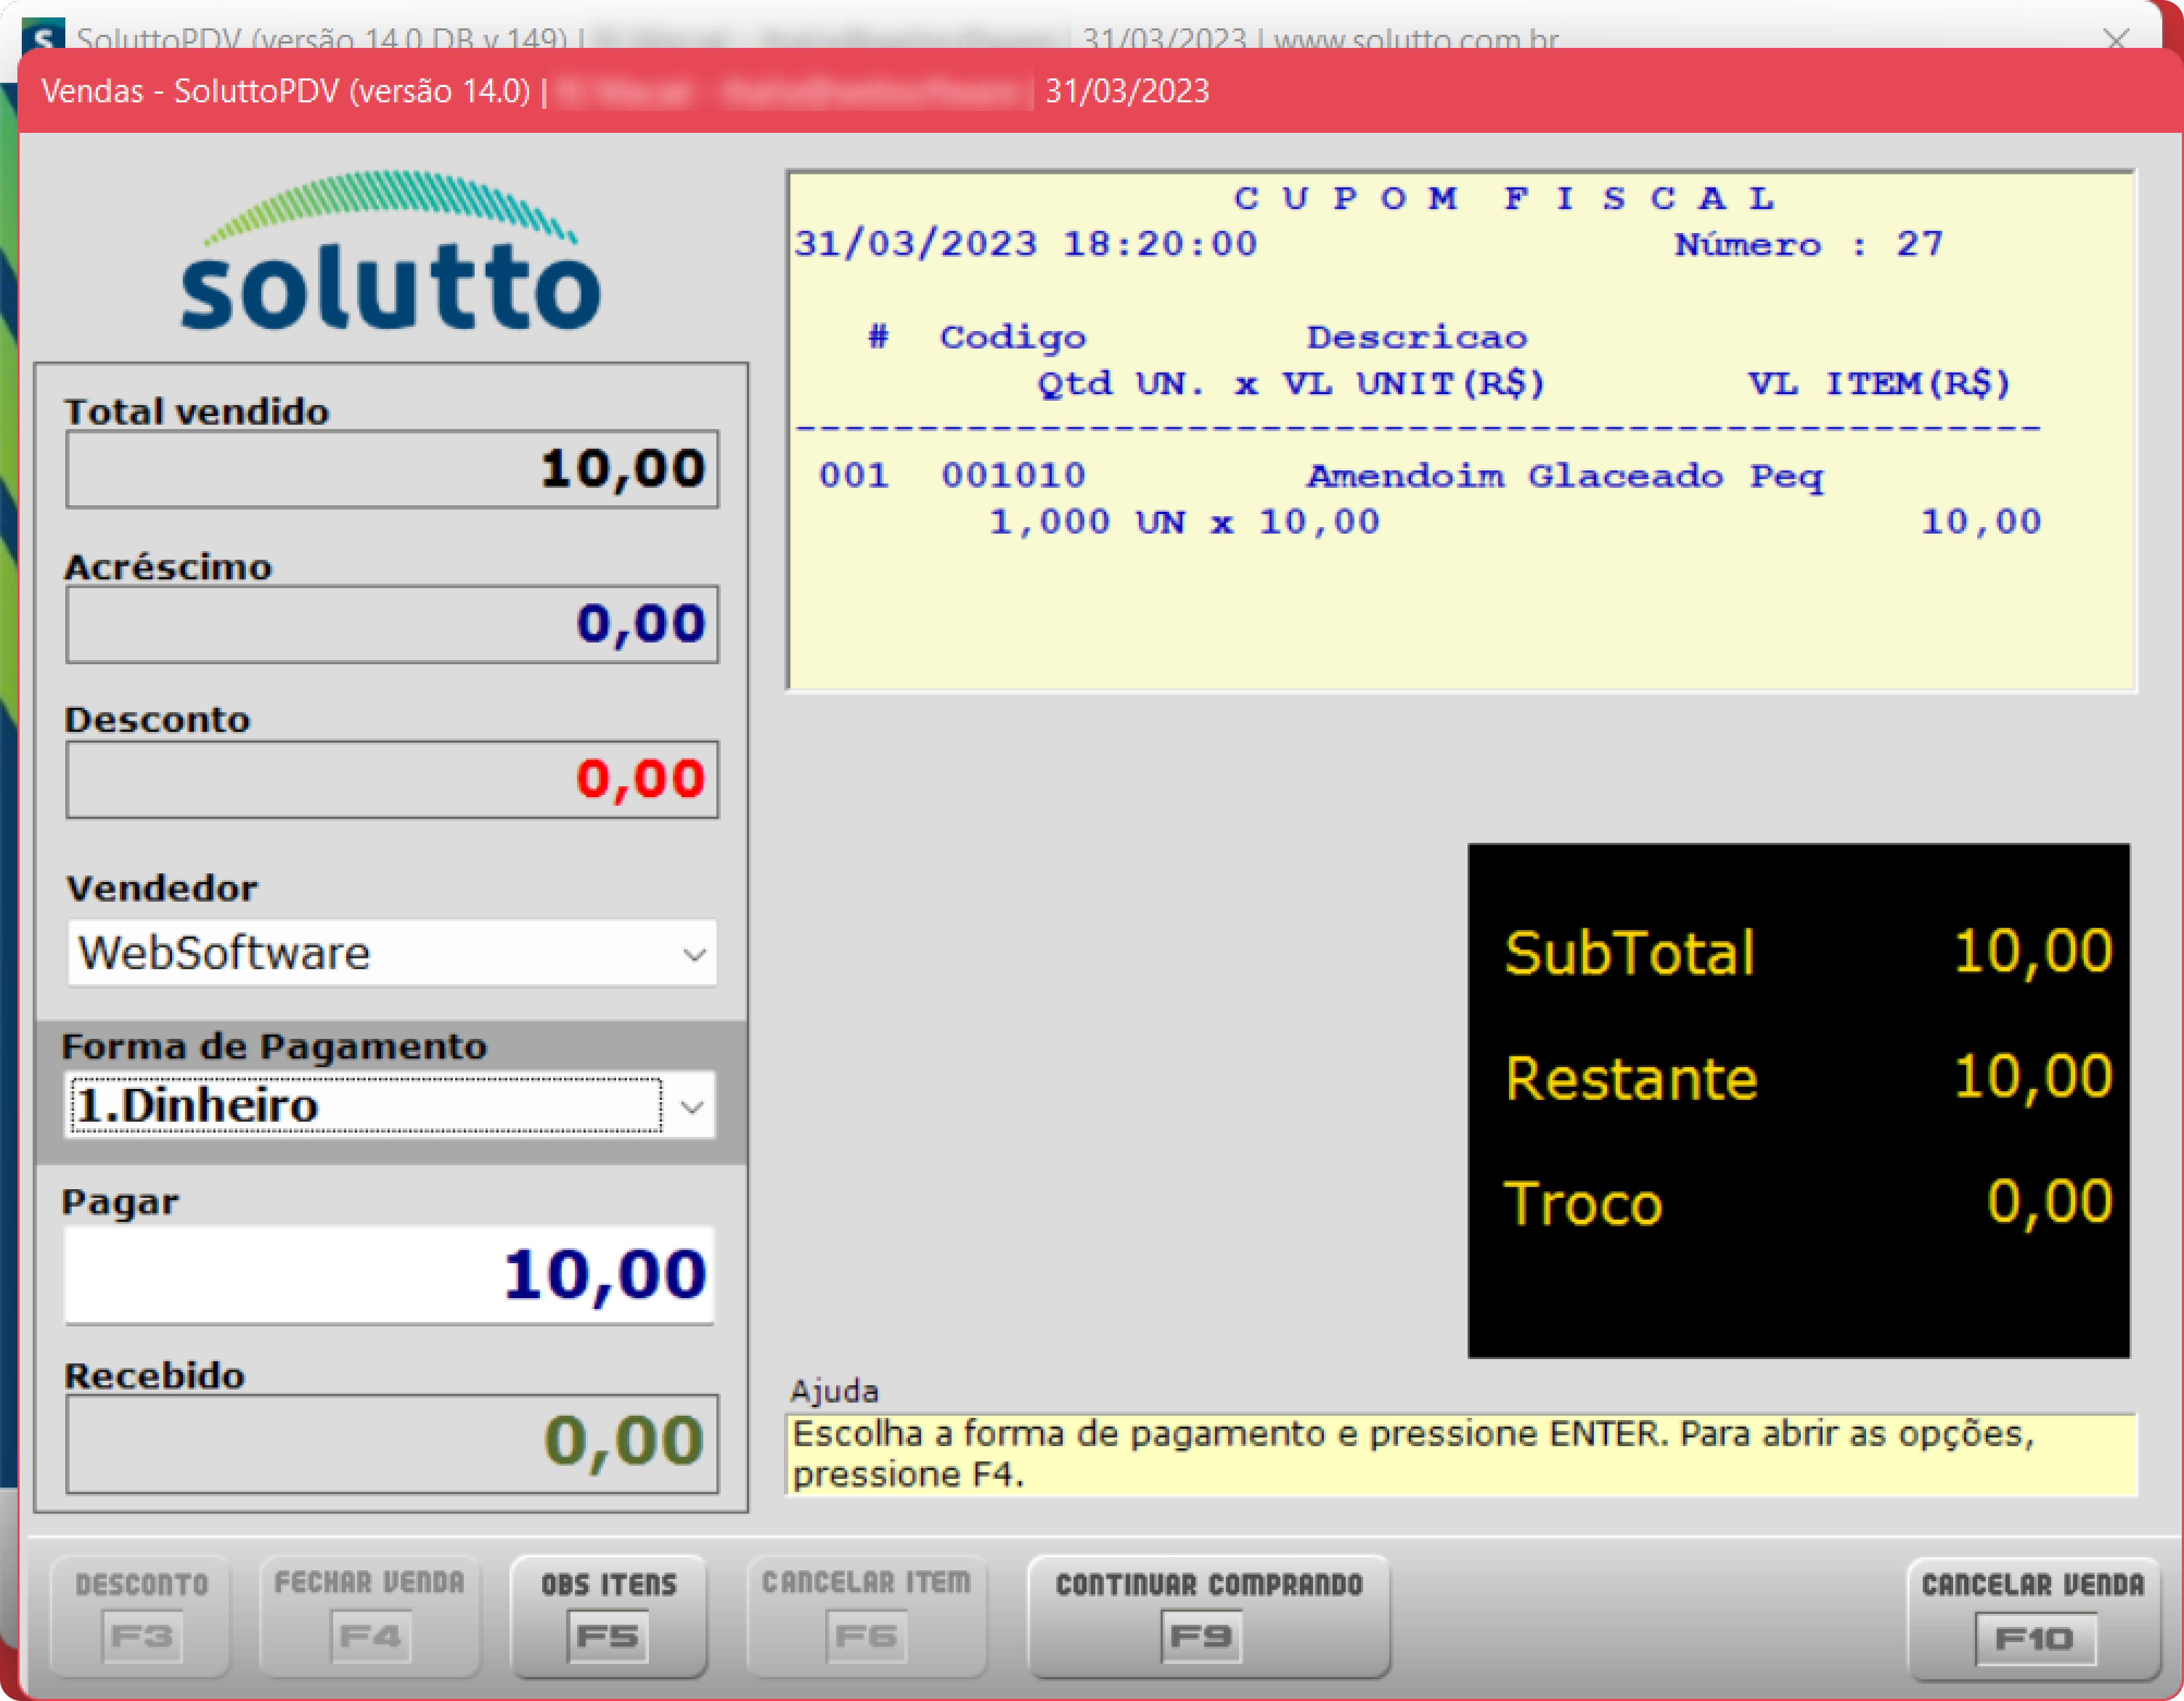The image size is (2184, 1701).
Task: Click the Recebido amount field
Action: pos(392,1443)
